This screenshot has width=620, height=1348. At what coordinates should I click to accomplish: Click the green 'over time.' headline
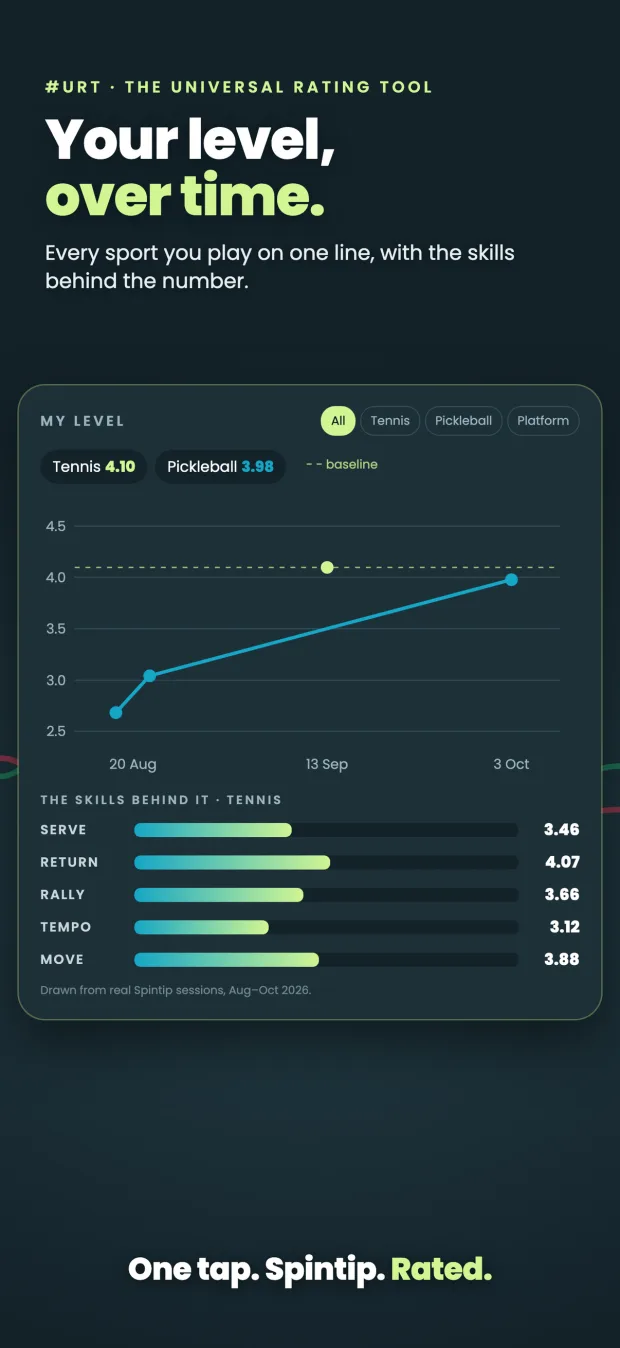185,195
